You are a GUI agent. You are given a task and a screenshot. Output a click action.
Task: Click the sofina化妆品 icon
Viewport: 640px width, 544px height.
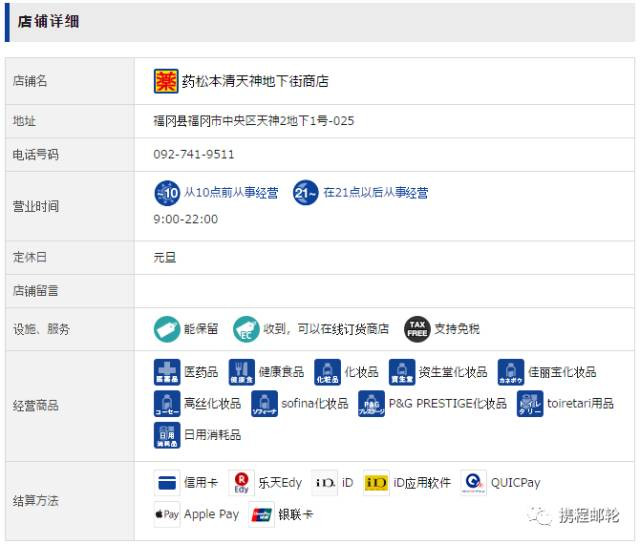(264, 403)
